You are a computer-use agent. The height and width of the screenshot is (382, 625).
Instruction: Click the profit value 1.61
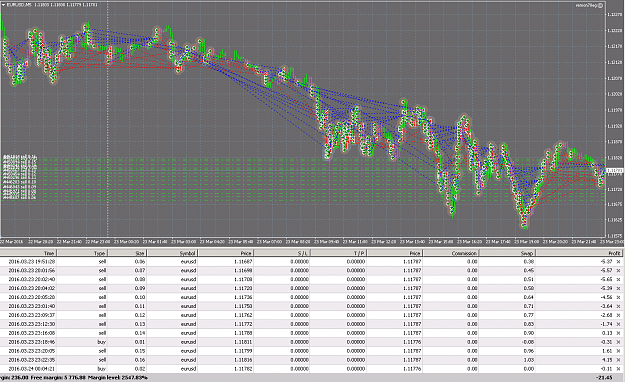pos(607,351)
